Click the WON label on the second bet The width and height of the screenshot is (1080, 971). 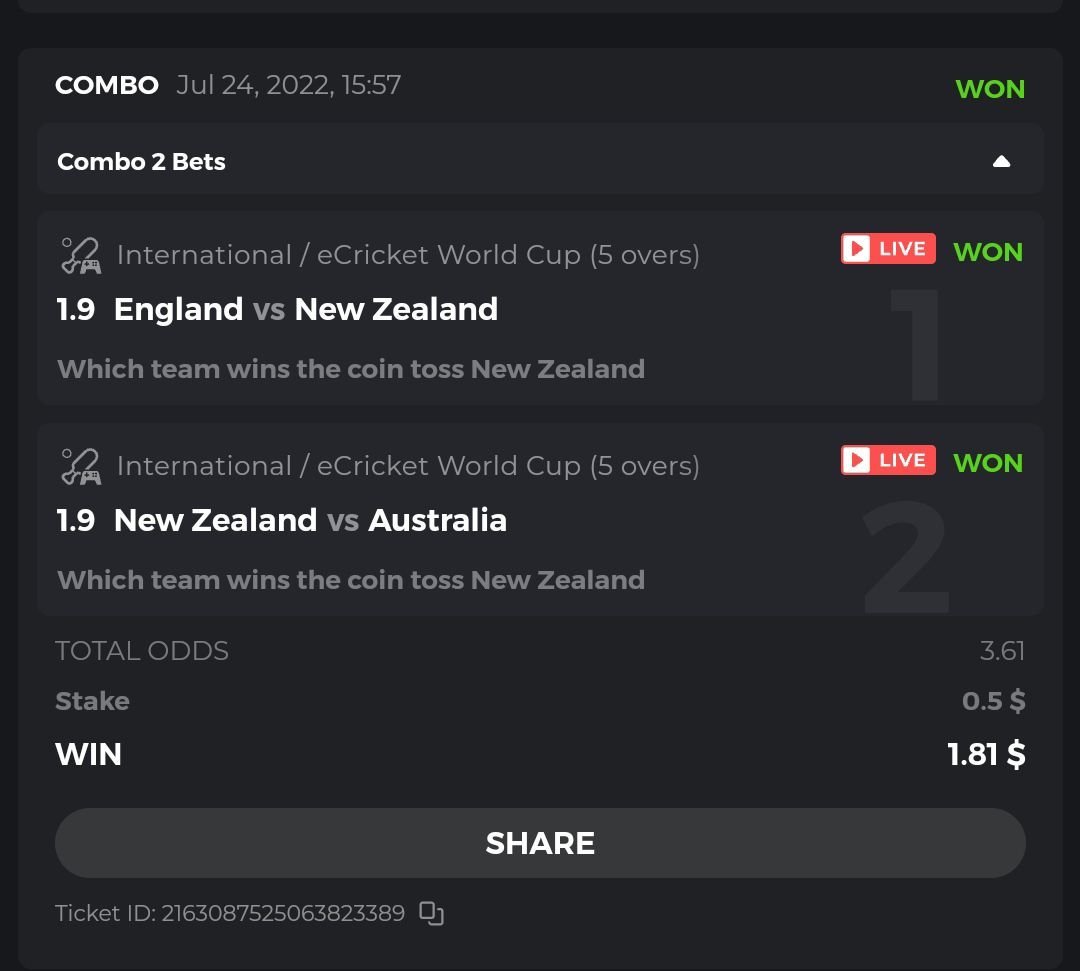(x=988, y=463)
